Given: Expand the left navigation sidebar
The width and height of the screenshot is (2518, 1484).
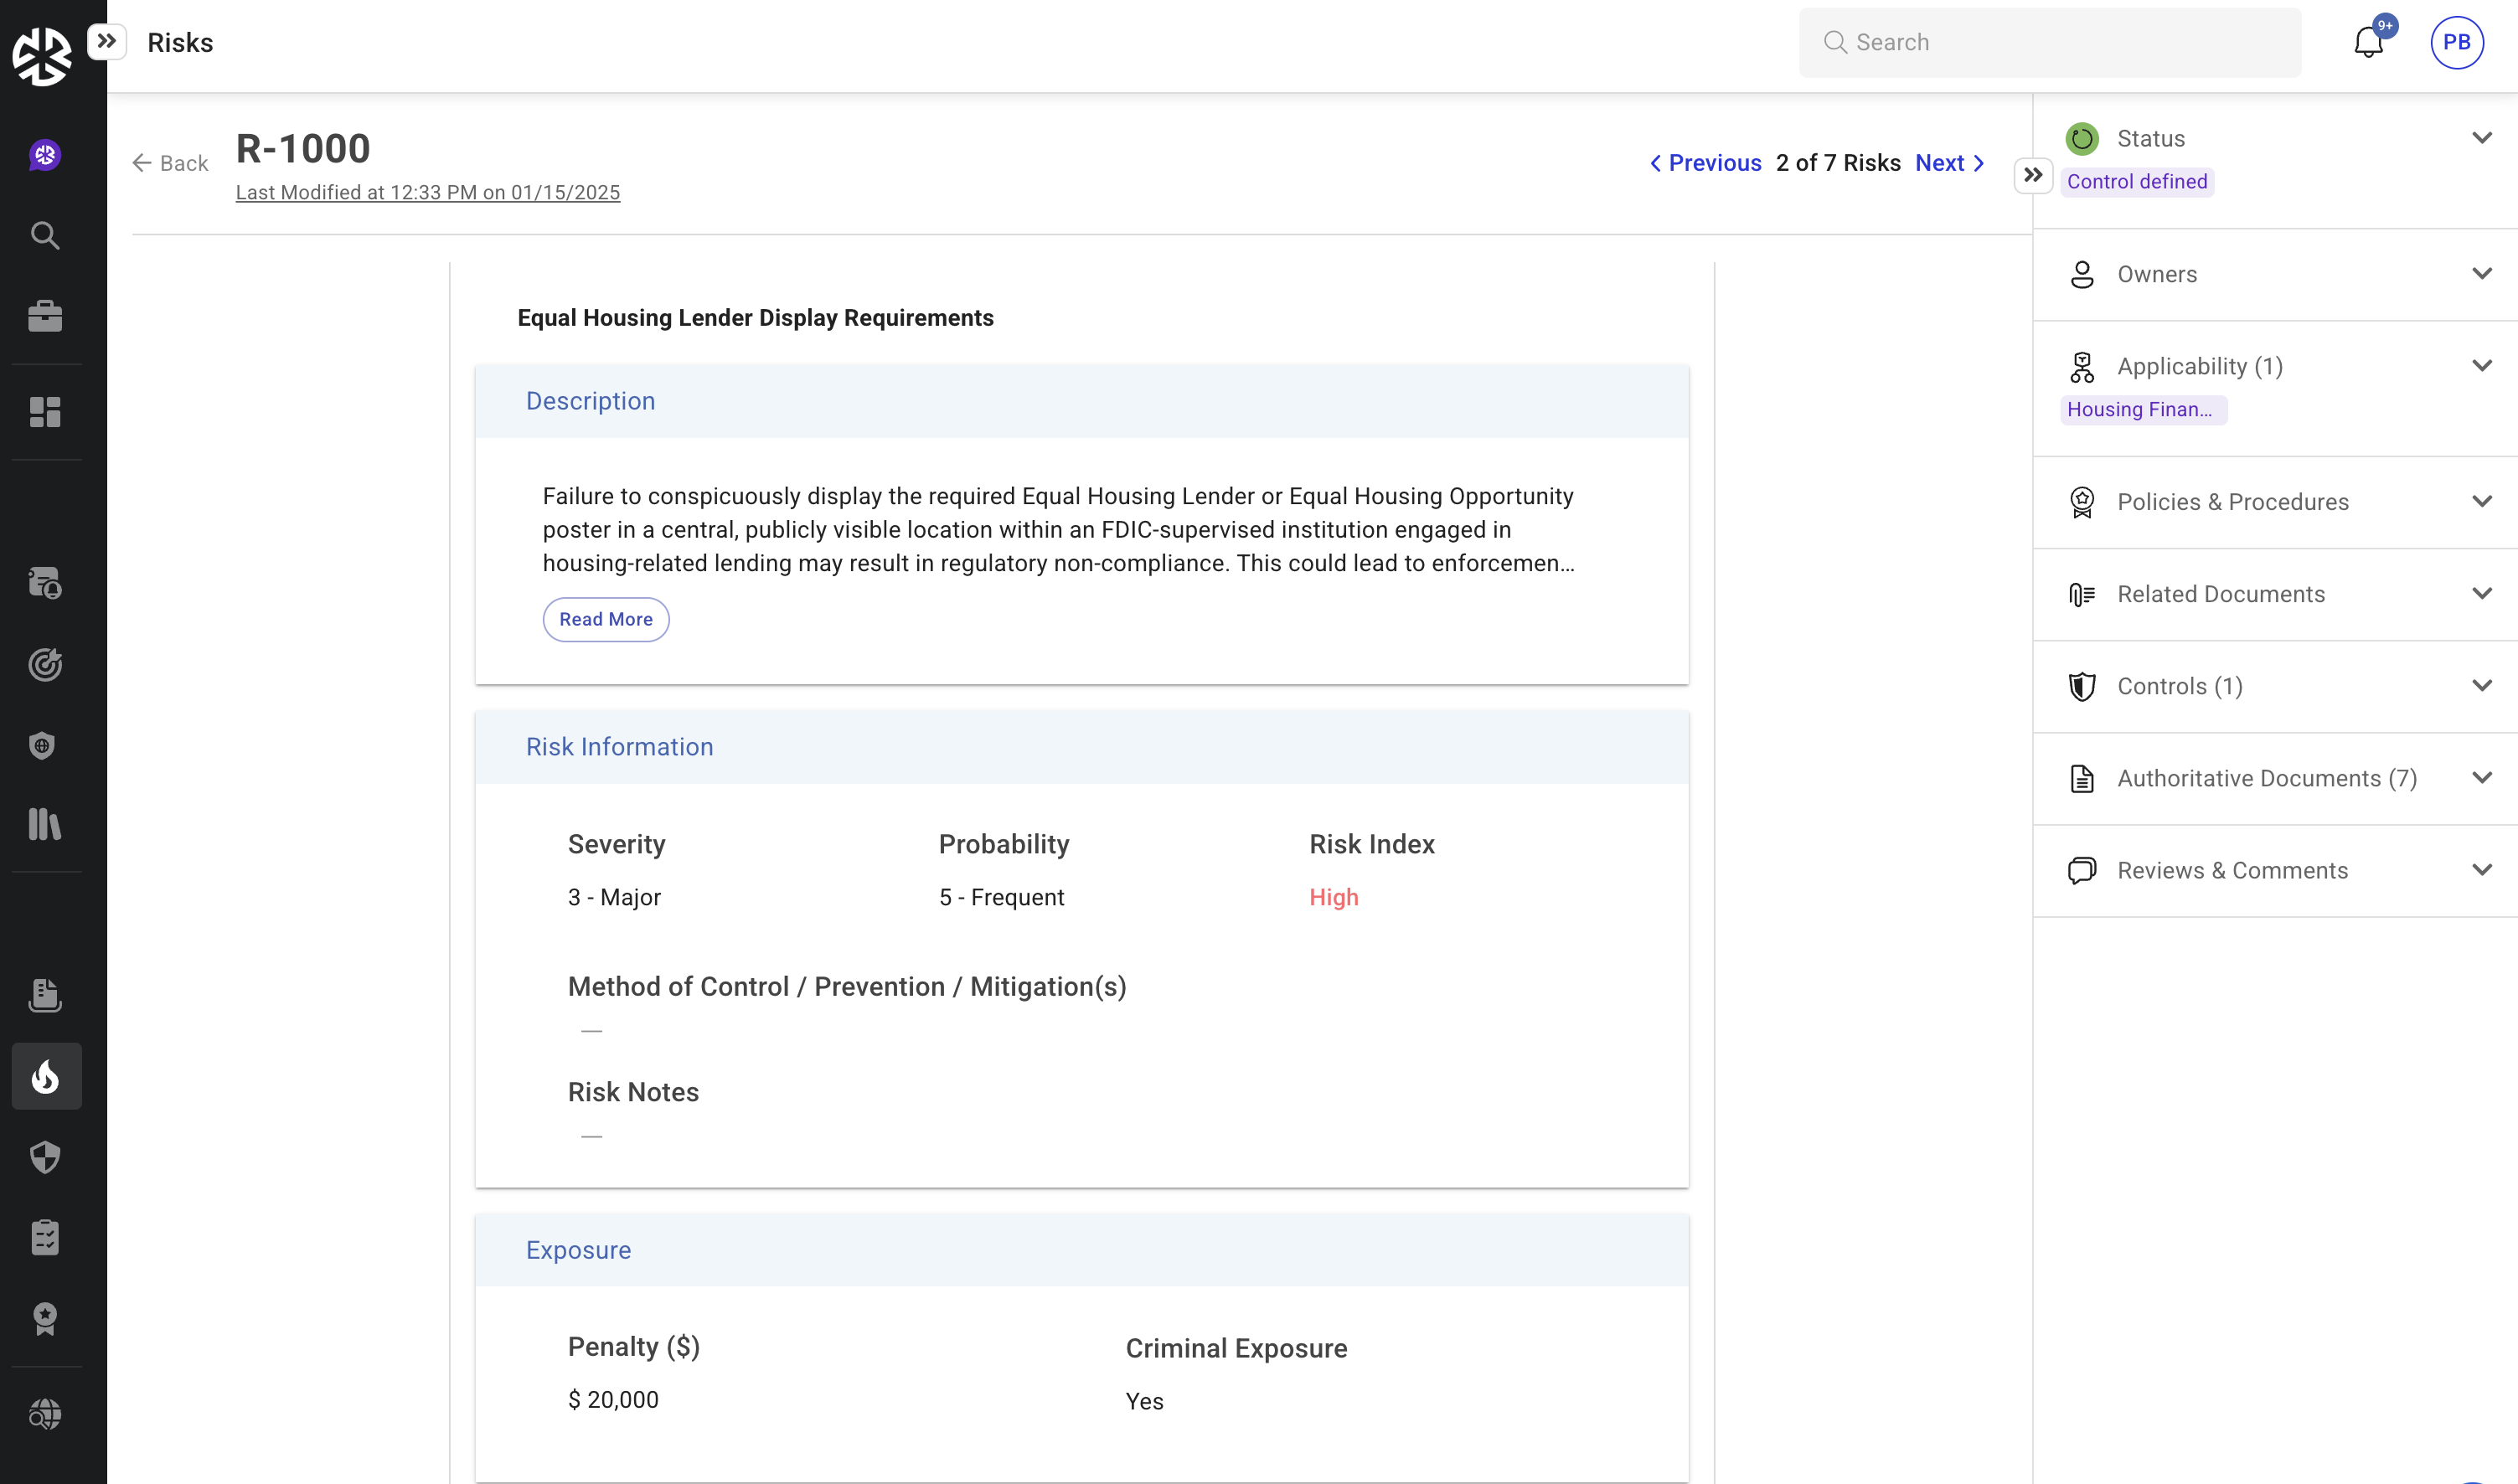Looking at the screenshot, I should click(107, 42).
